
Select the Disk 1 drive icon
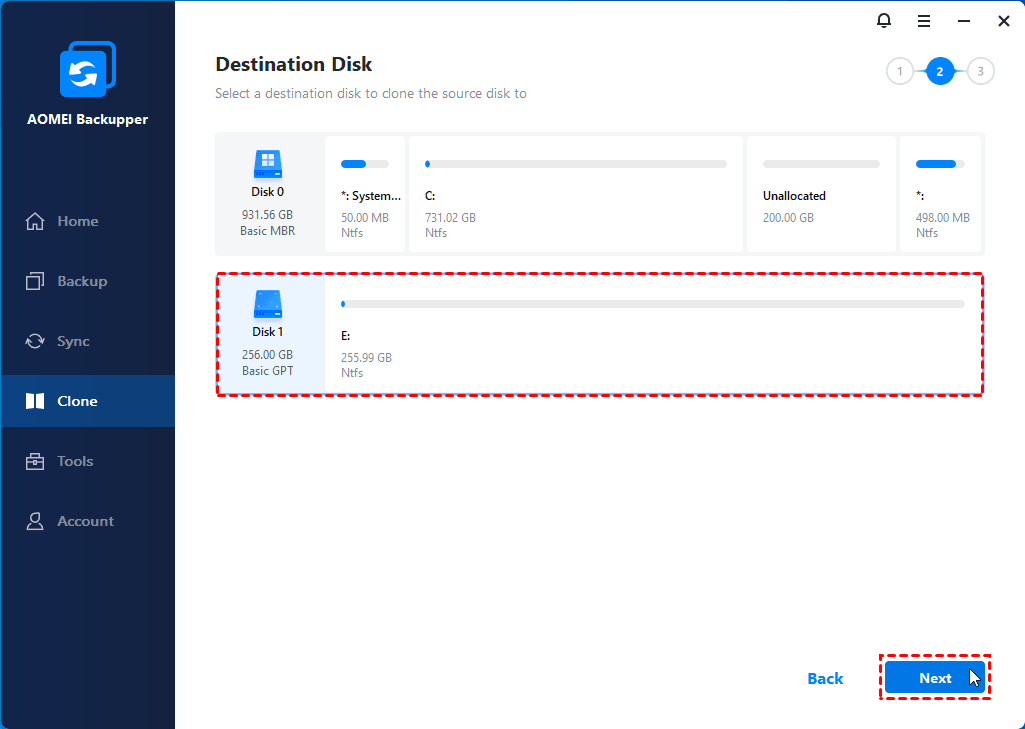(268, 304)
